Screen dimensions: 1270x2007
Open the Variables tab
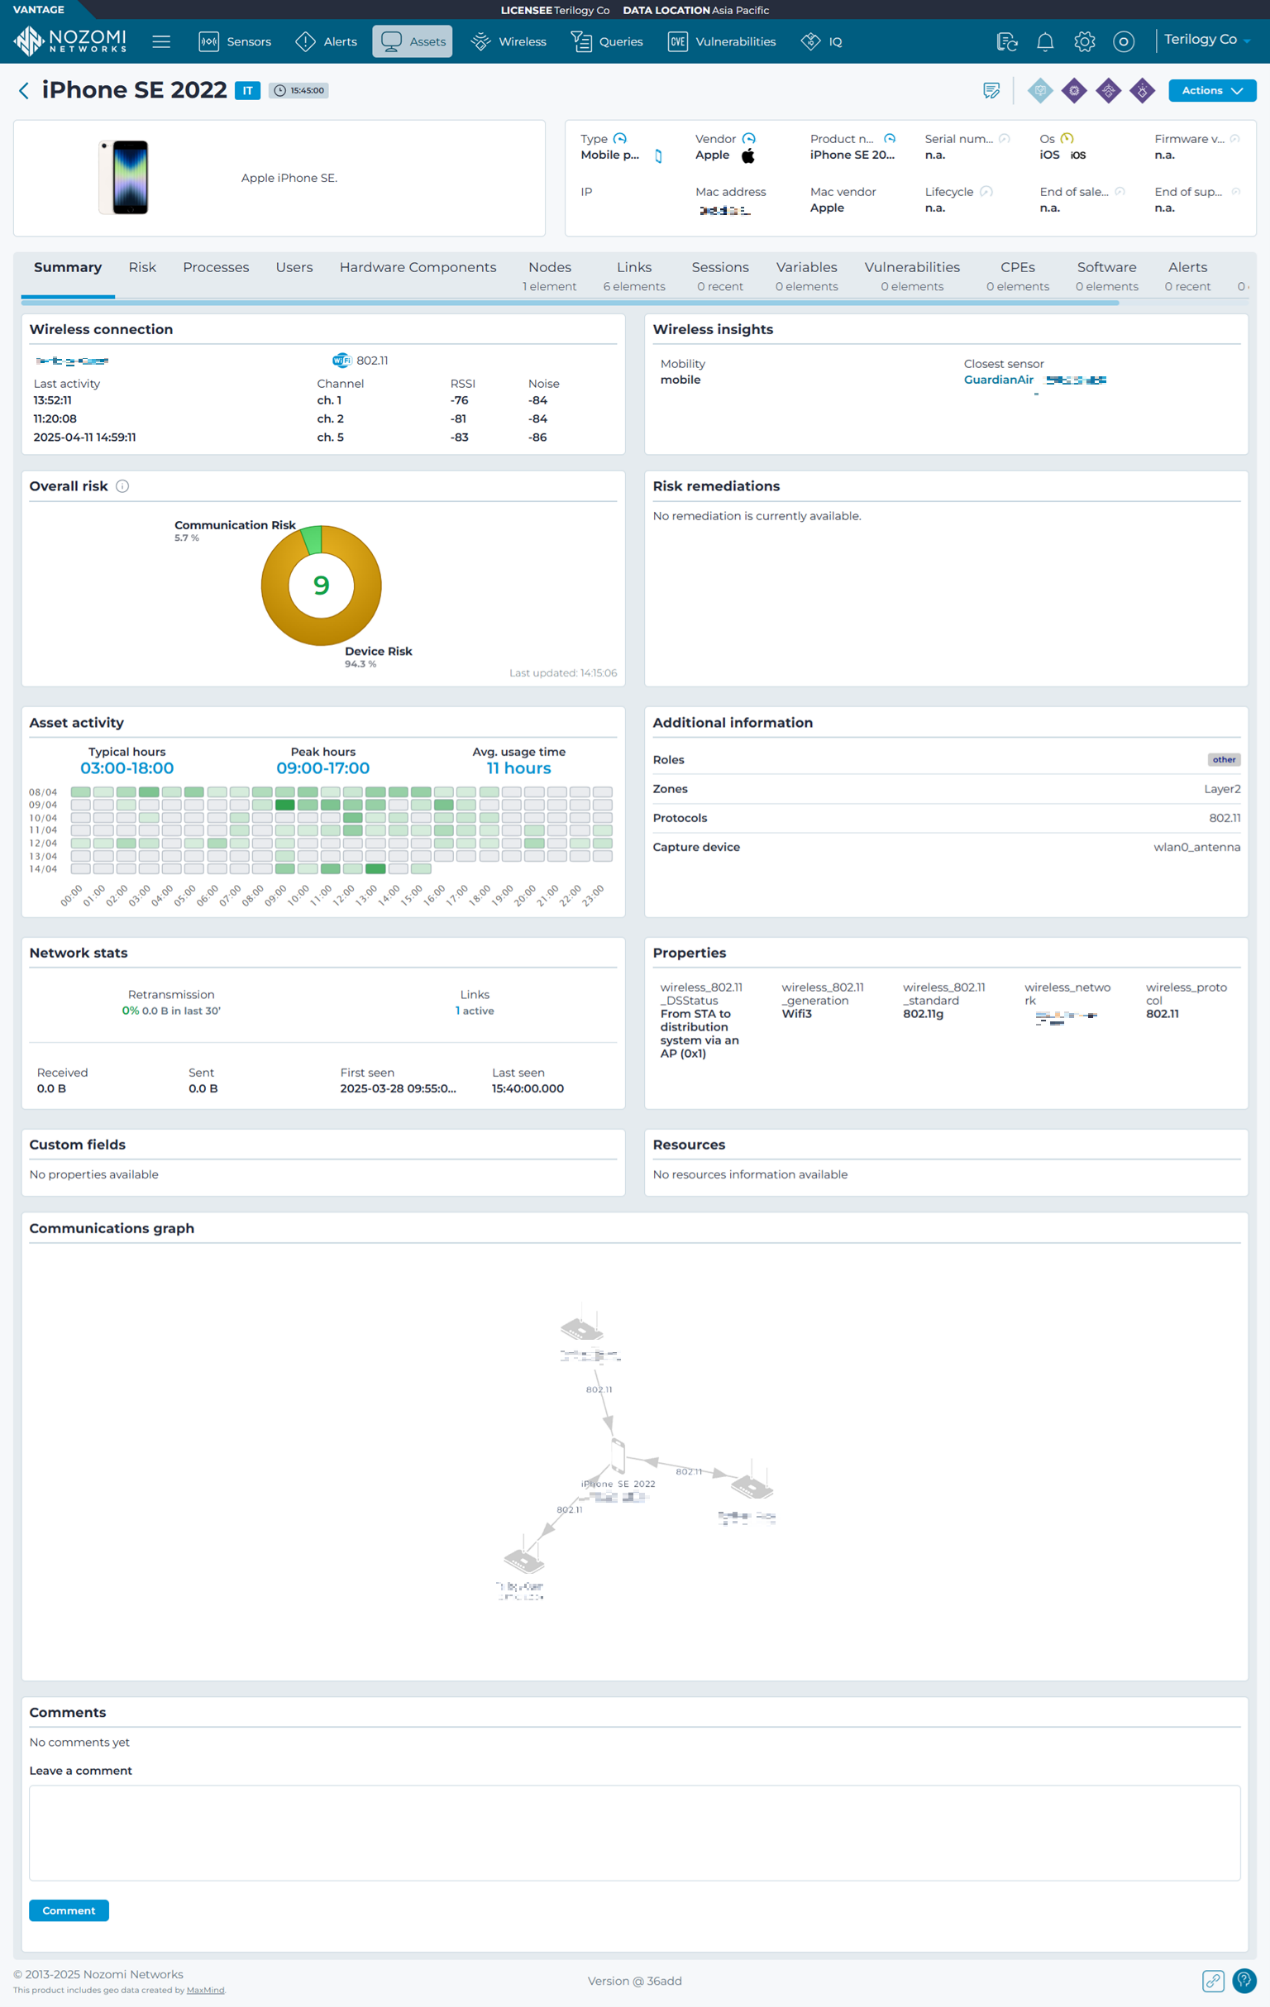click(806, 275)
